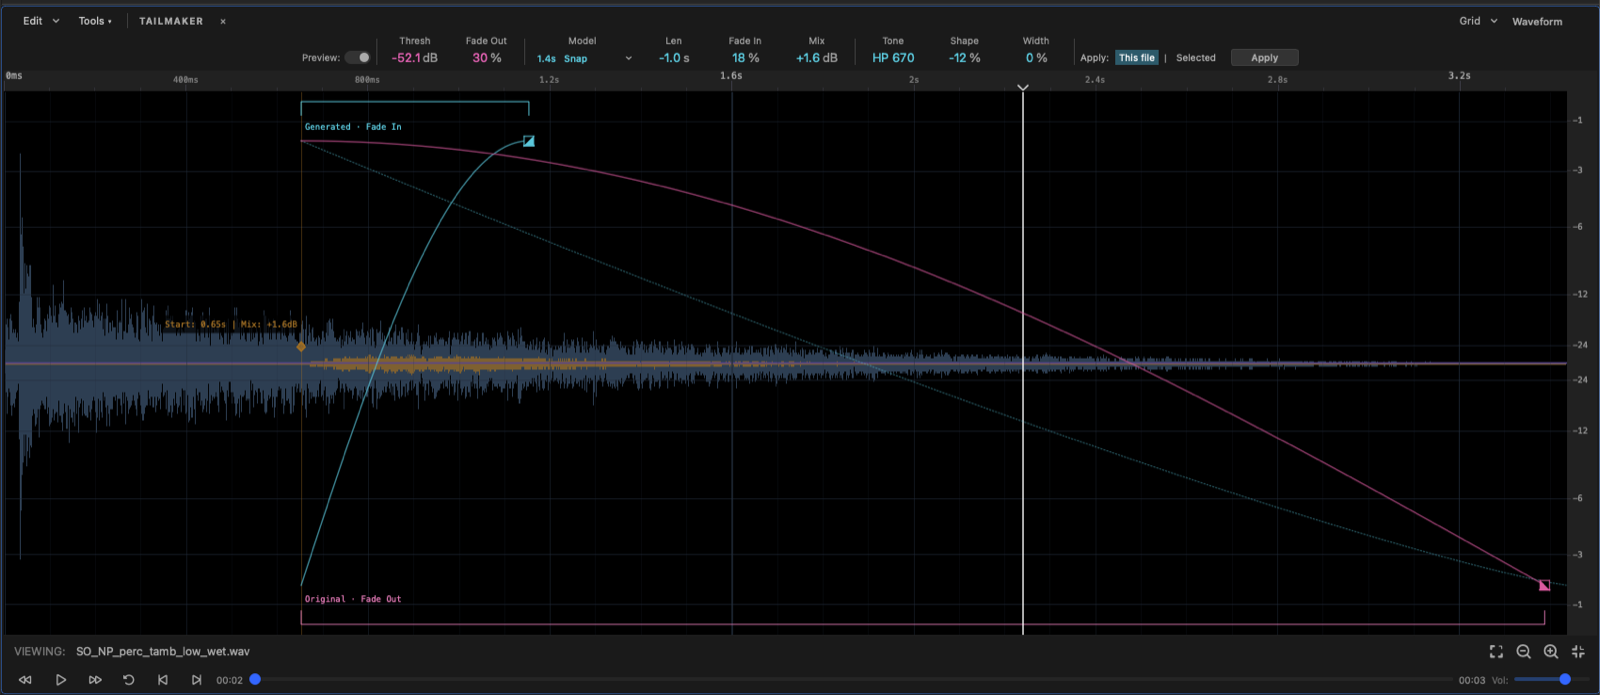This screenshot has width=1600, height=695.
Task: Start playback with the play icon
Action: (x=61, y=680)
